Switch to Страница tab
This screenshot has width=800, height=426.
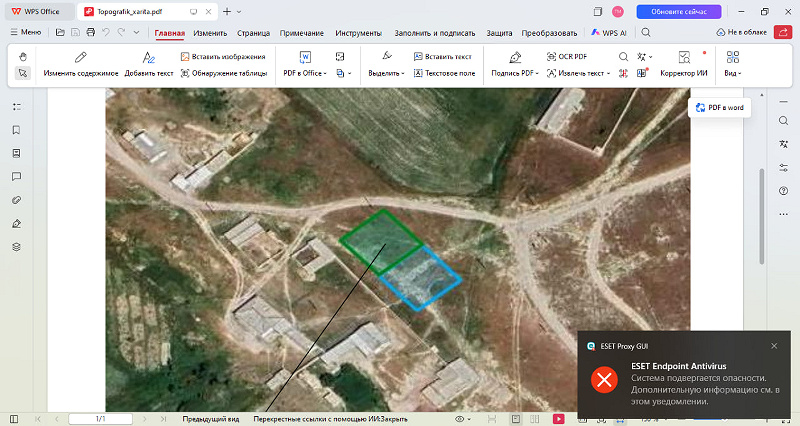coord(254,33)
